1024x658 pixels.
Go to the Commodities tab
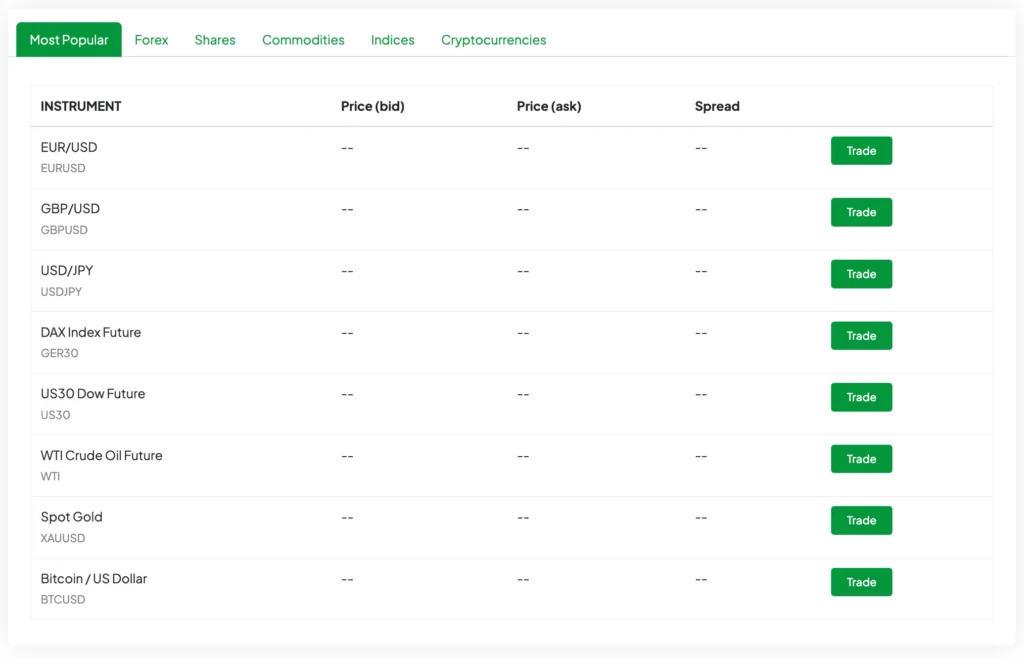(x=303, y=40)
